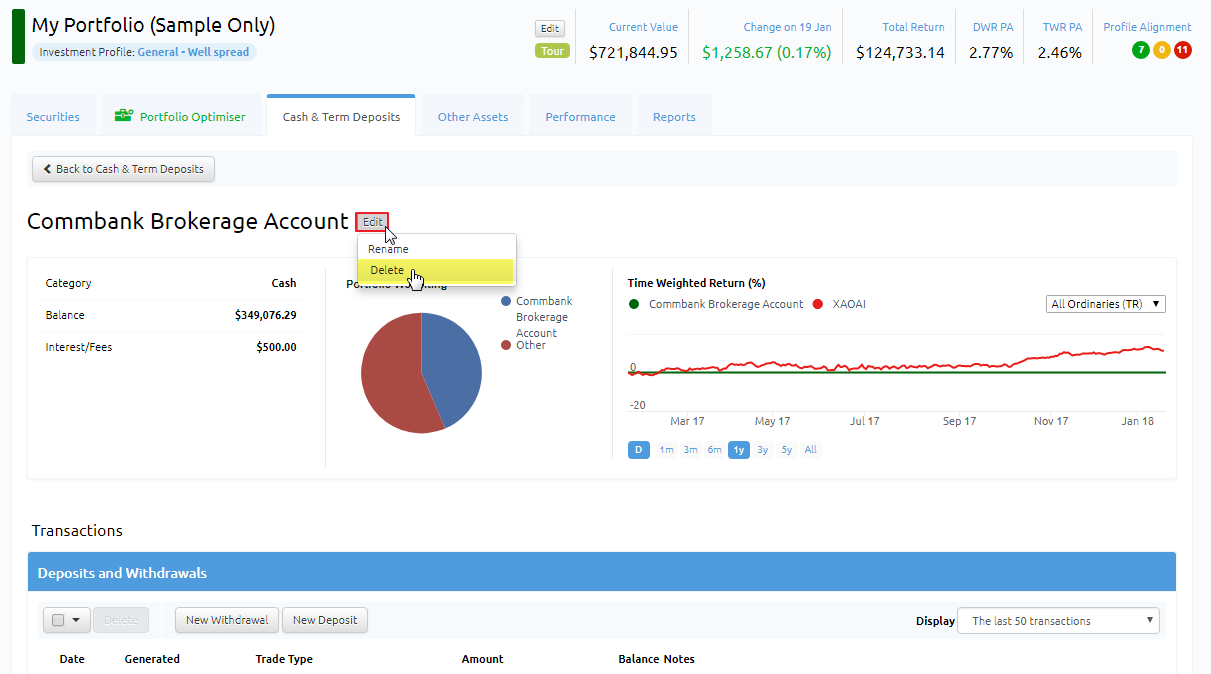Image resolution: width=1211 pixels, height=674 pixels.
Task: Click the greyed Delete transactions button
Action: click(121, 620)
